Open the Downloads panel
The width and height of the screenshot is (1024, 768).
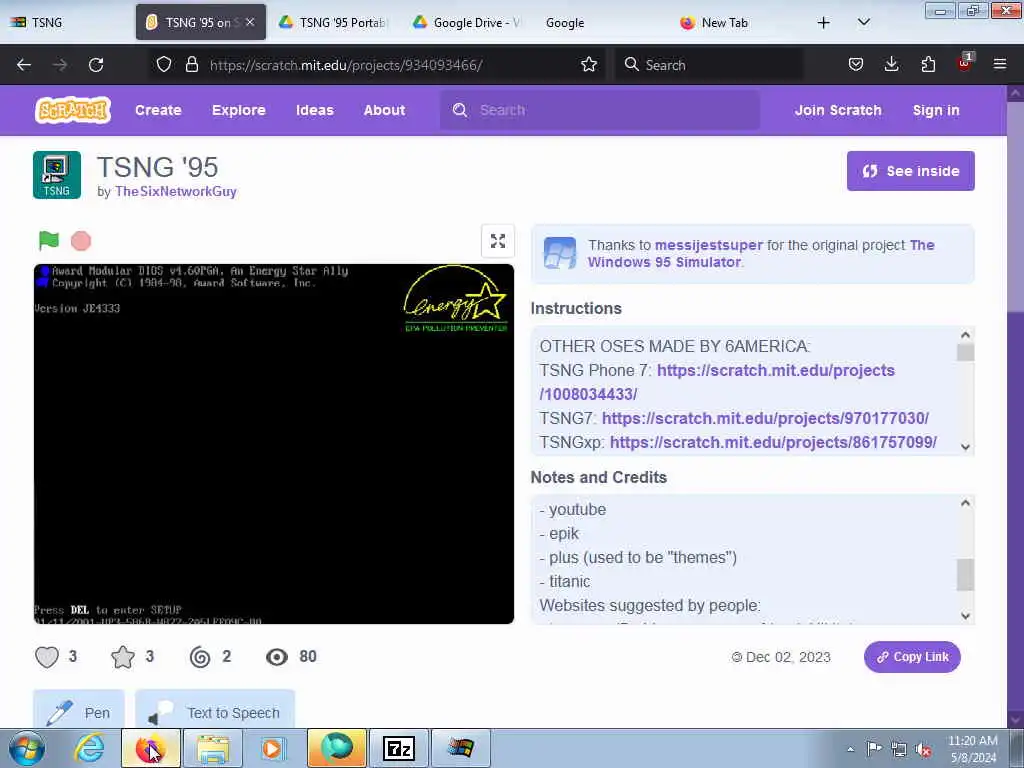(891, 64)
